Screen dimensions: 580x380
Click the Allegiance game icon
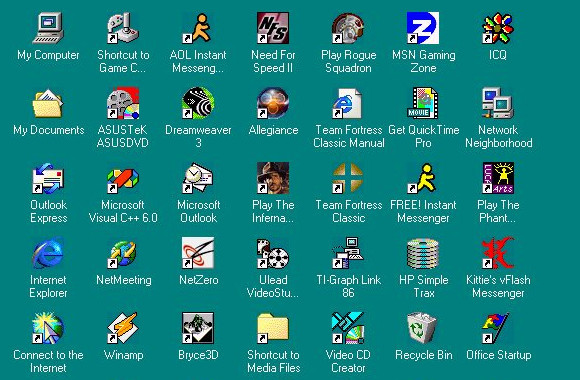tap(273, 103)
